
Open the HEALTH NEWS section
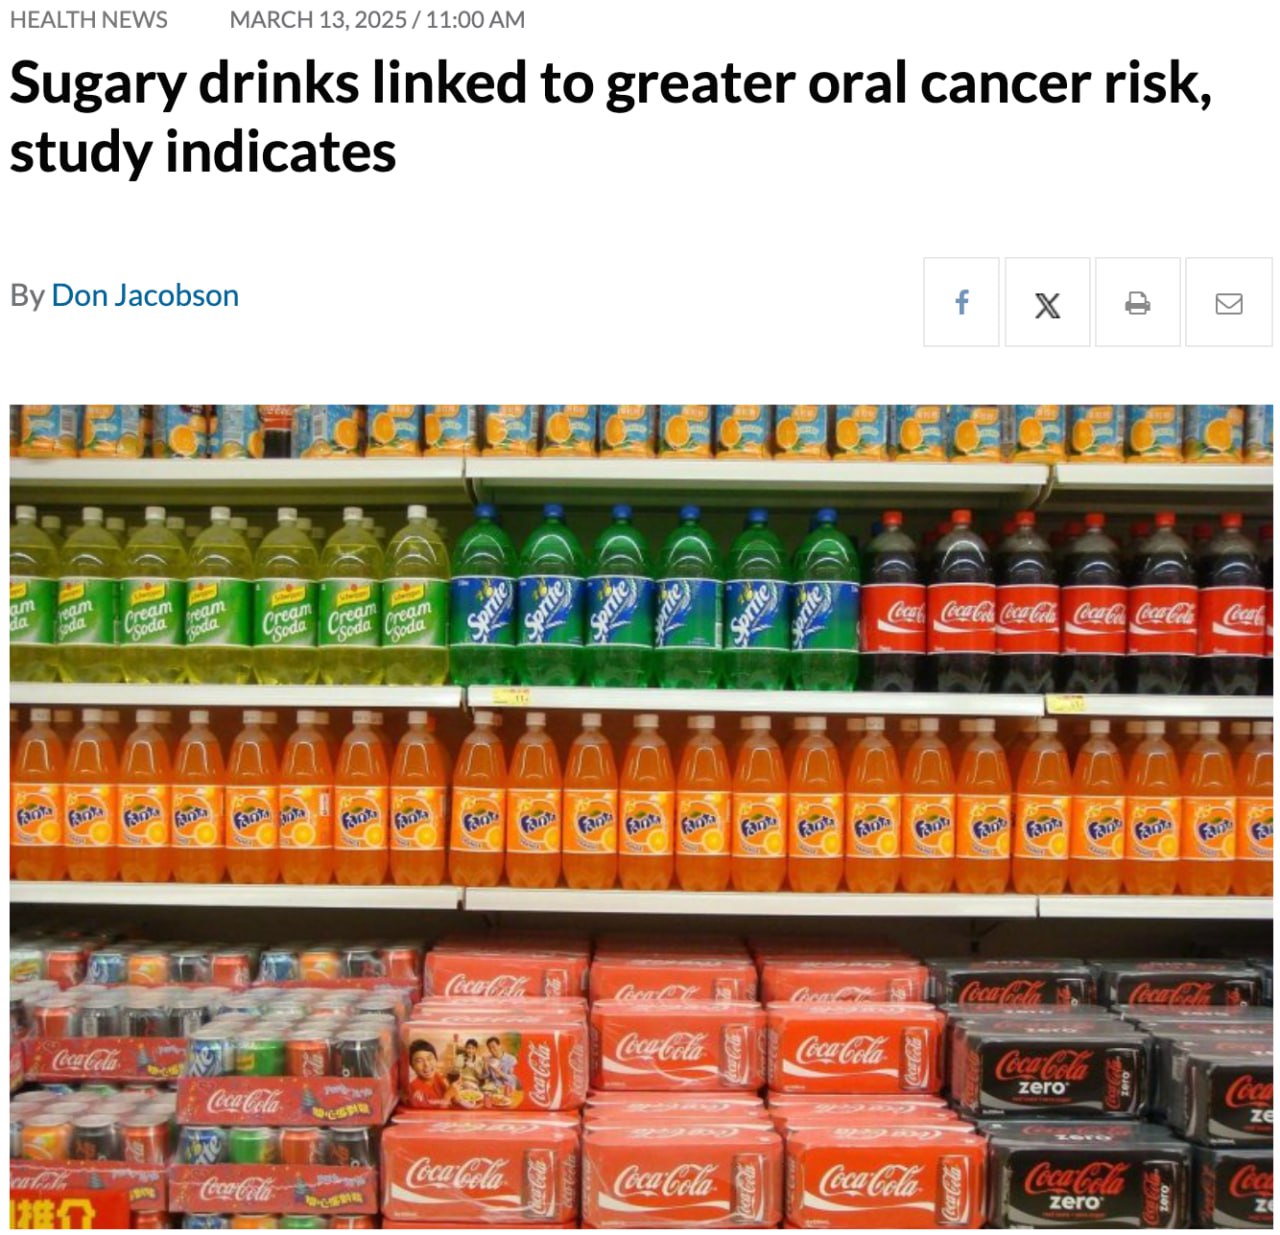coord(89,20)
